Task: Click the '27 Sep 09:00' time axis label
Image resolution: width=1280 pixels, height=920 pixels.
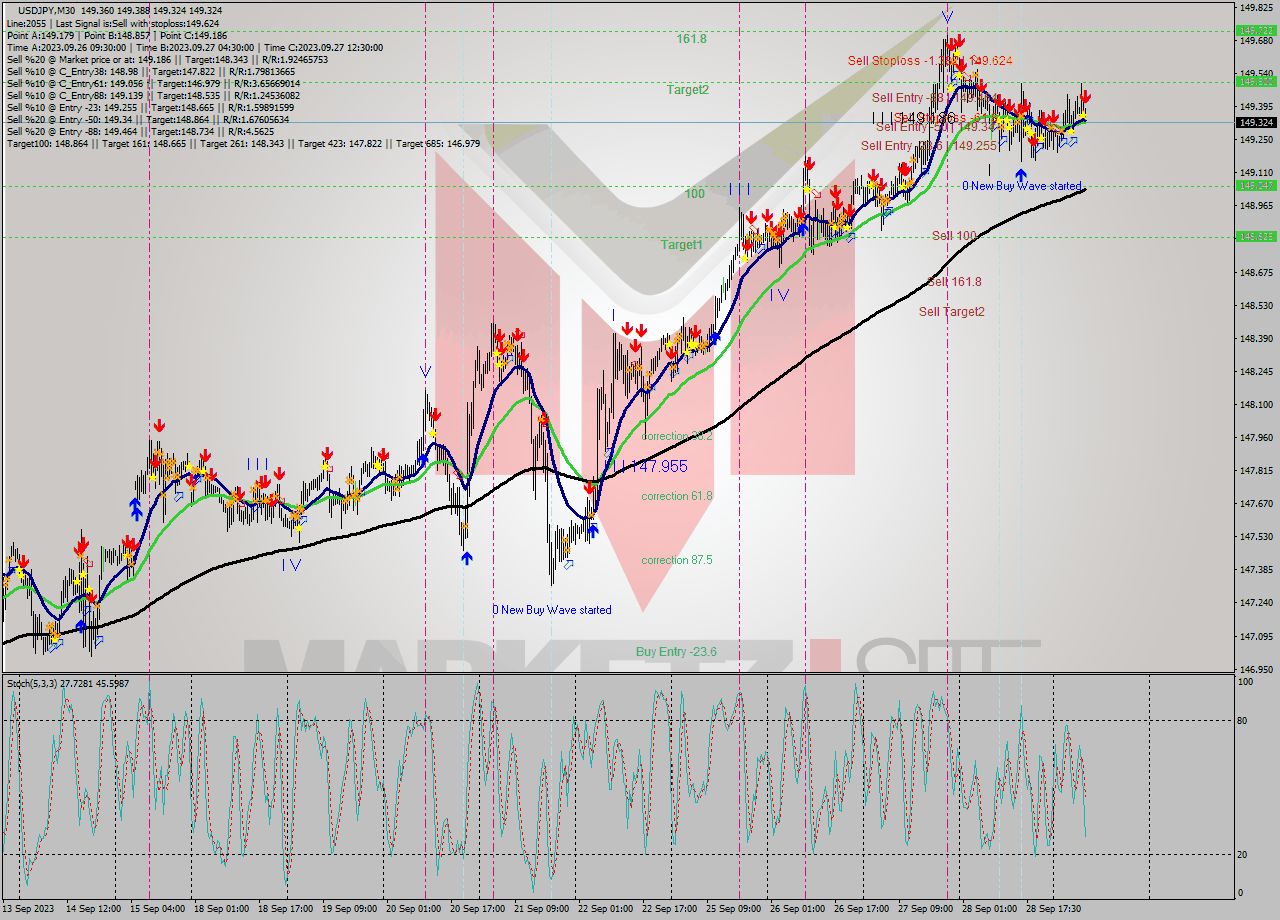Action: (x=926, y=909)
